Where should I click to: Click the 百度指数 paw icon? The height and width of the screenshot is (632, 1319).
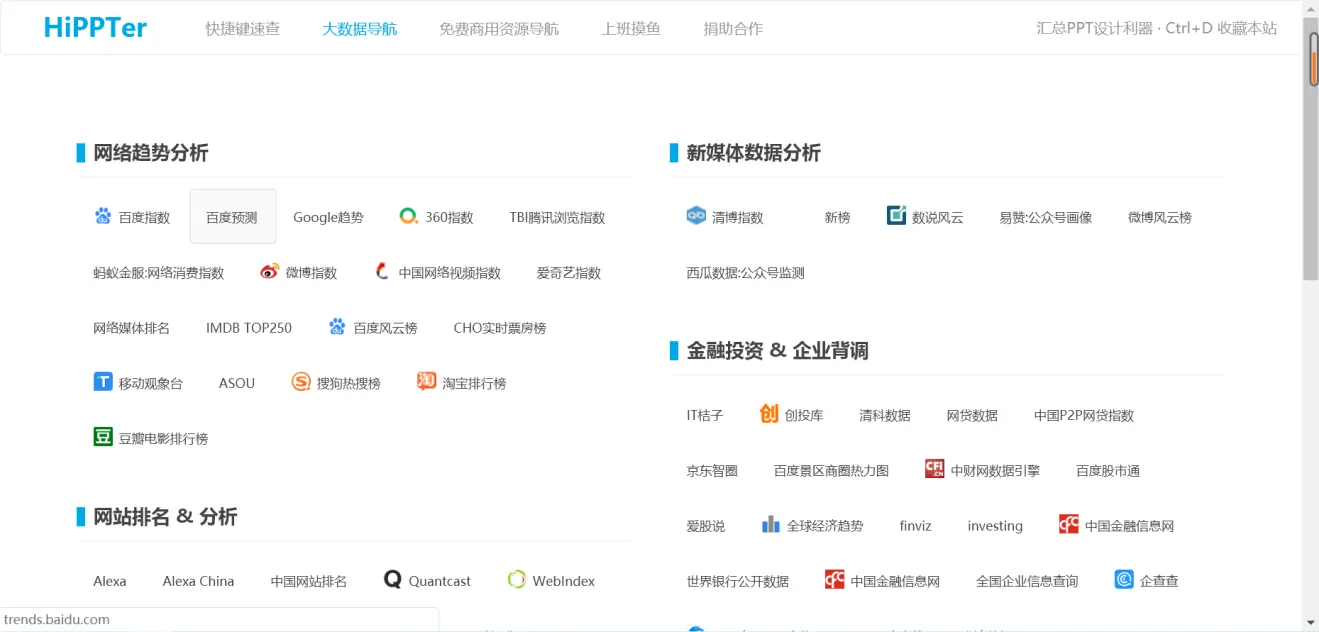[103, 216]
